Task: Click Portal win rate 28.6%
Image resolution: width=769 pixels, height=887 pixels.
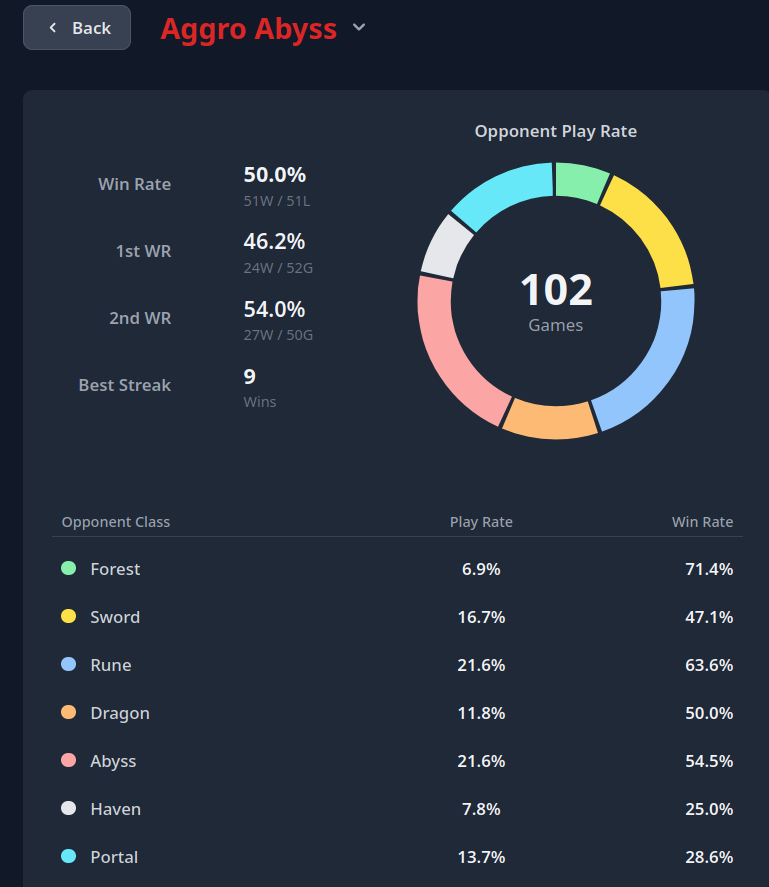Action: 709,858
